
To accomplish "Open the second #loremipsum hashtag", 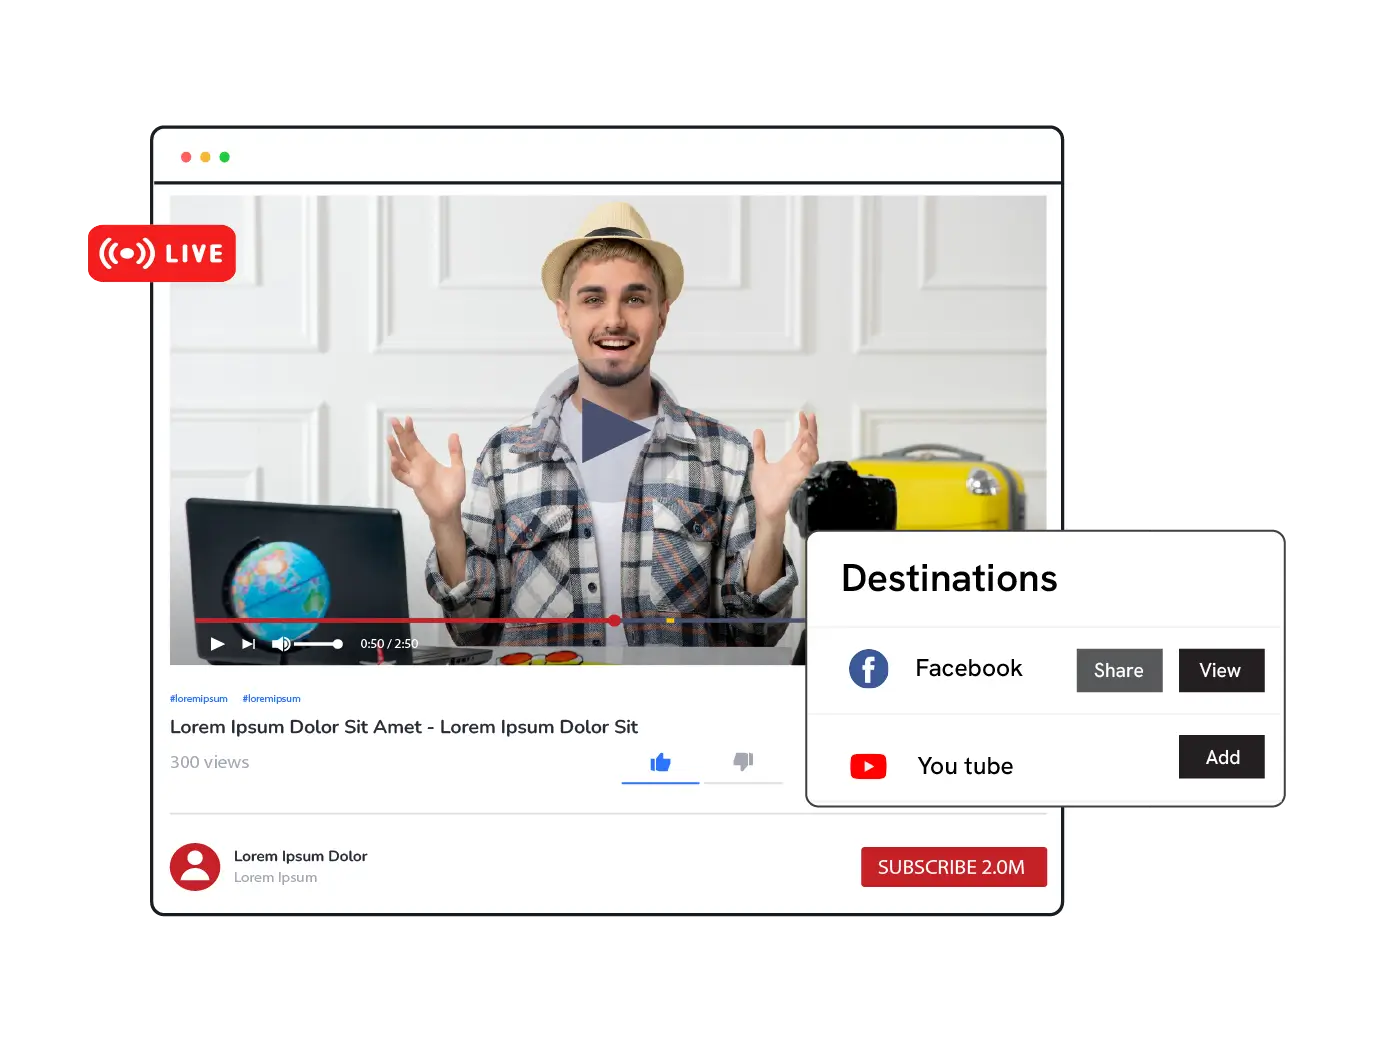I will click(x=271, y=699).
